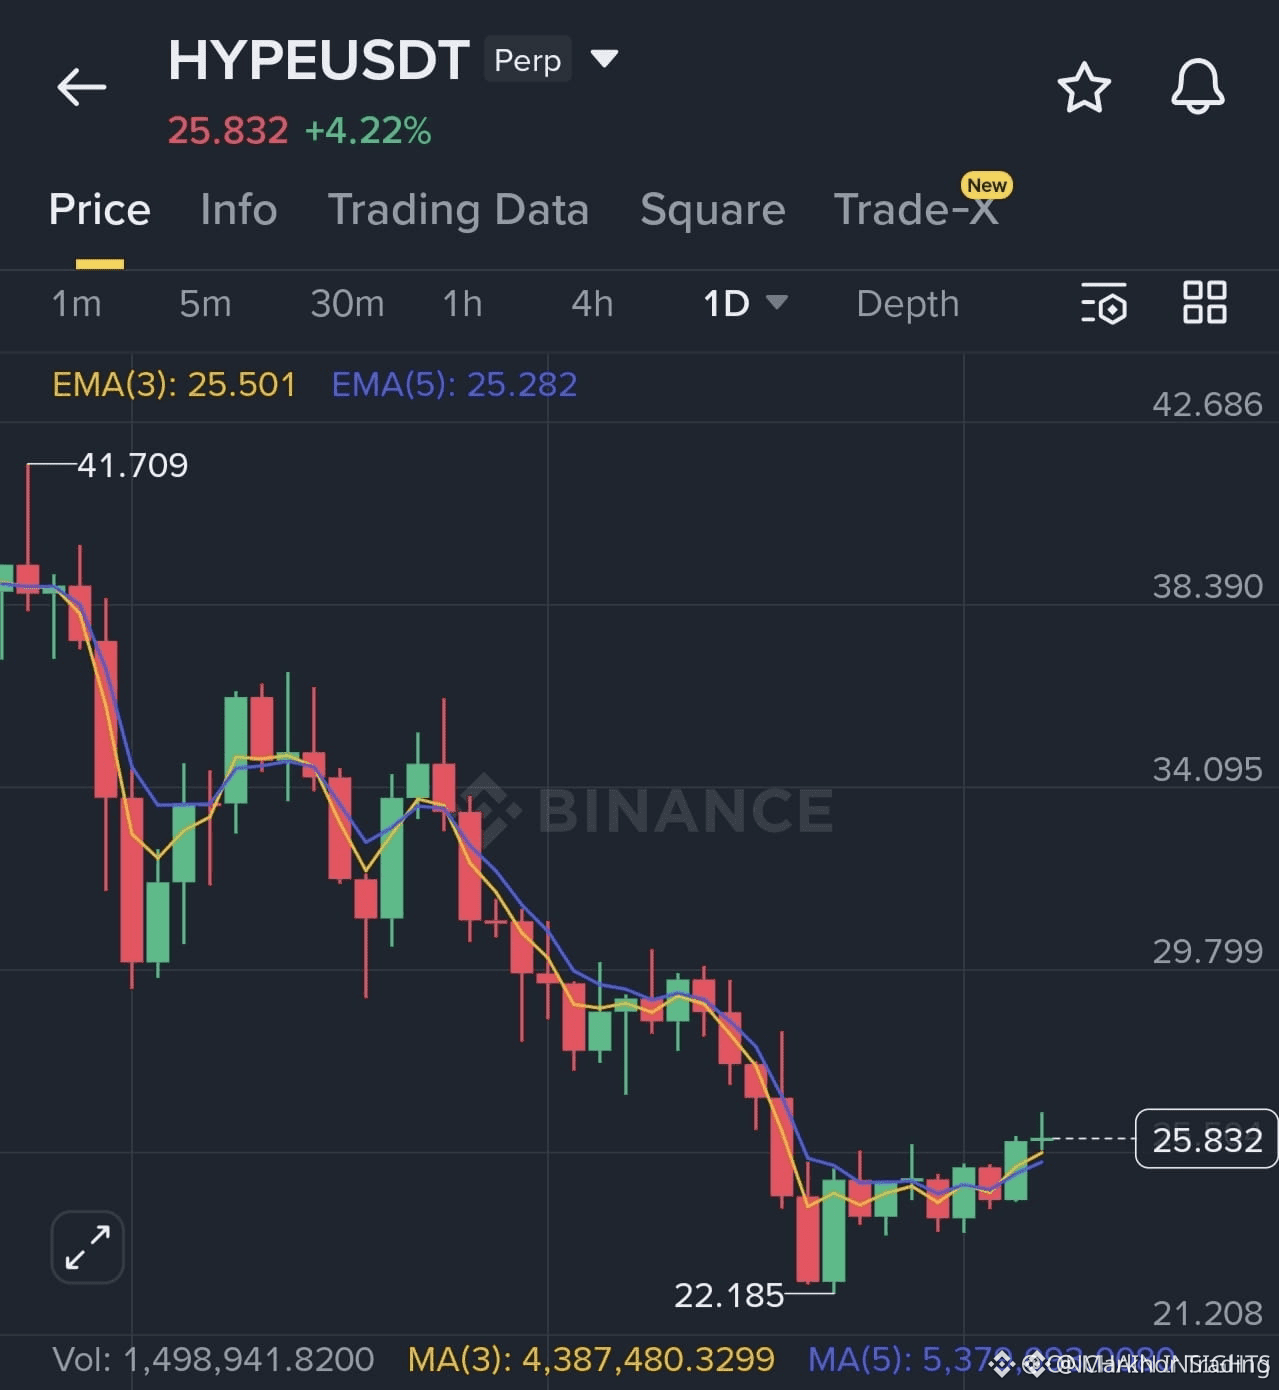Tap the +4.22% change value
Screen dimensions: 1279x1390
(367, 130)
